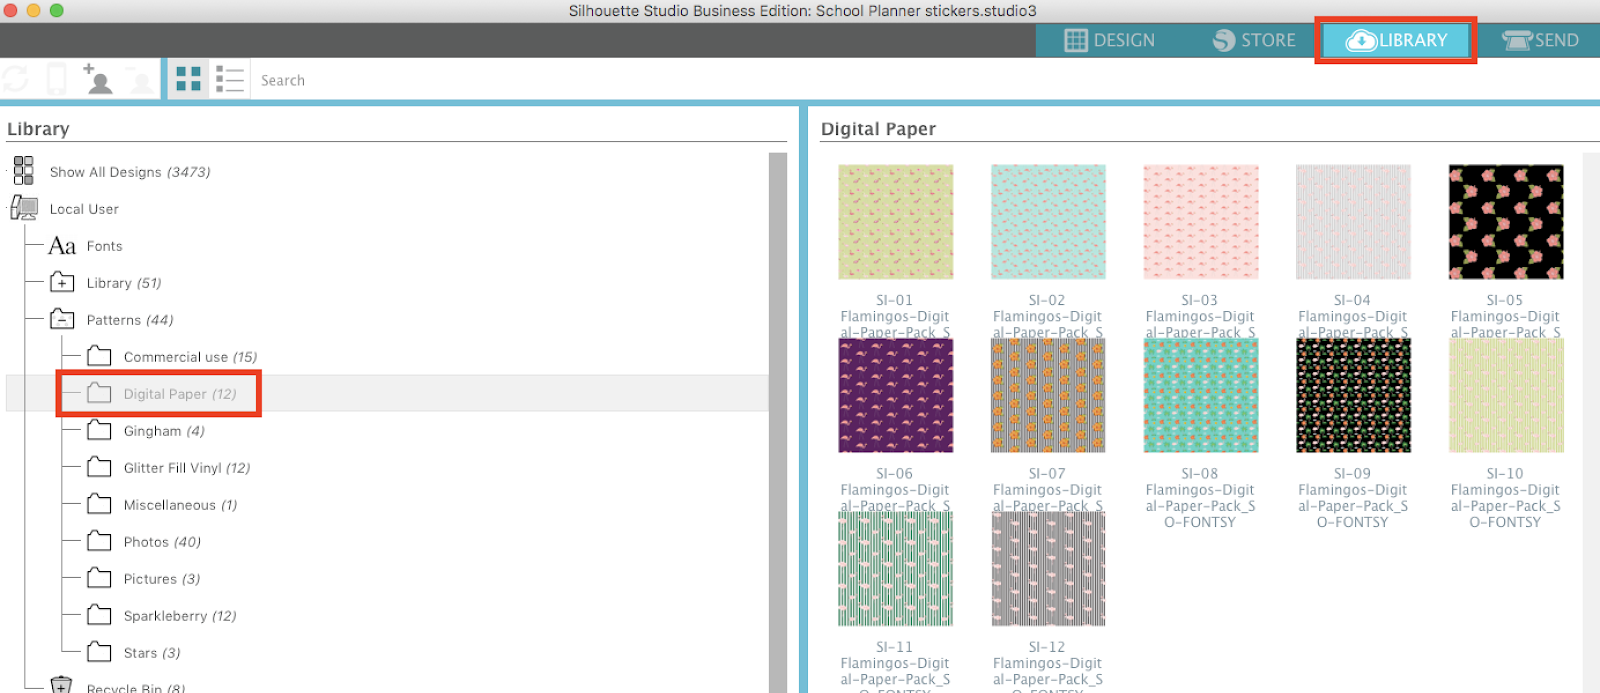Click the Fonts Aa icon
The height and width of the screenshot is (693, 1600).
[x=62, y=245]
